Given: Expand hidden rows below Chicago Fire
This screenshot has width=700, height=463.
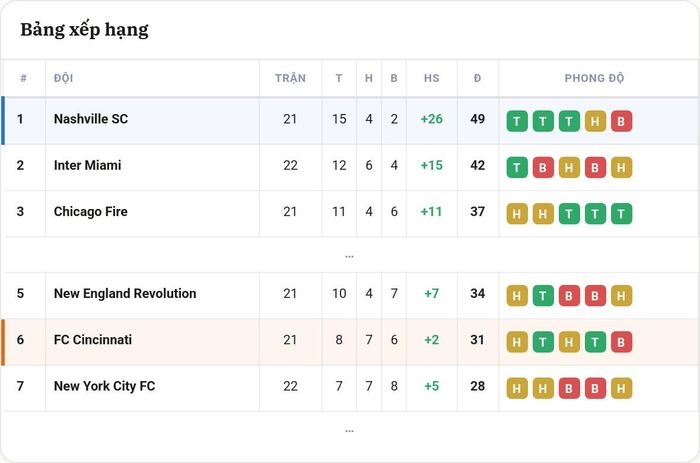Looking at the screenshot, I should click(350, 255).
